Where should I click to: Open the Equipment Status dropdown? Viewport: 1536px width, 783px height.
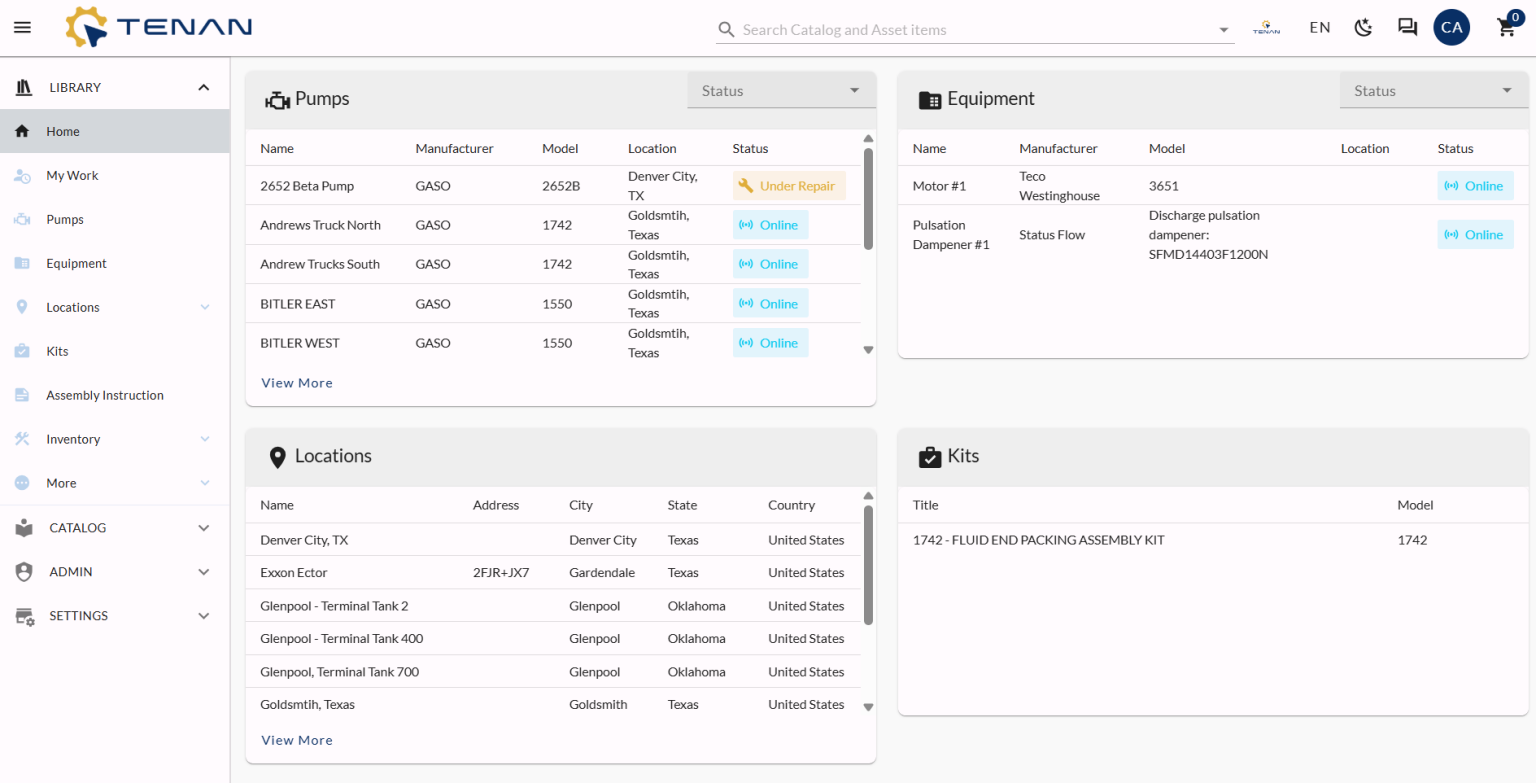[1434, 90]
